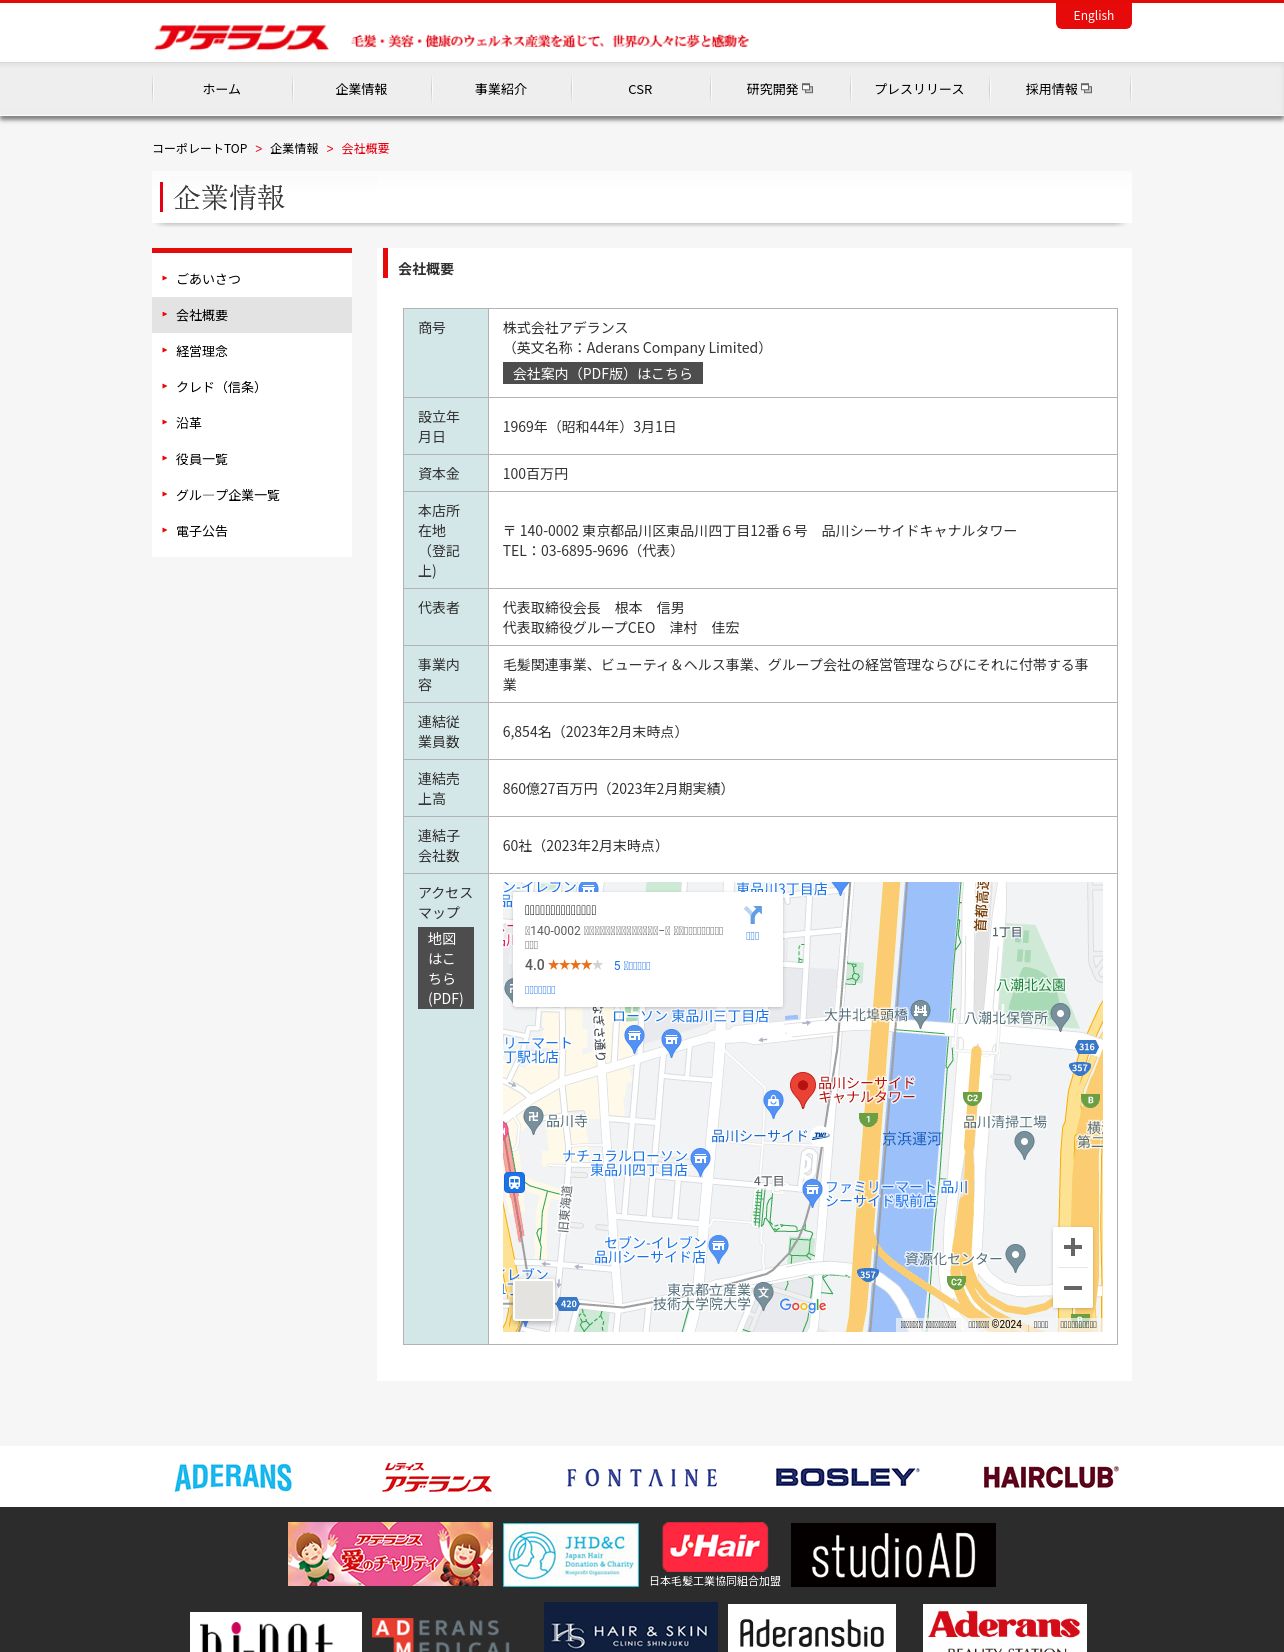This screenshot has width=1284, height=1652.
Task: Open 役員一覧 in the sidebar
Action: coord(252,459)
